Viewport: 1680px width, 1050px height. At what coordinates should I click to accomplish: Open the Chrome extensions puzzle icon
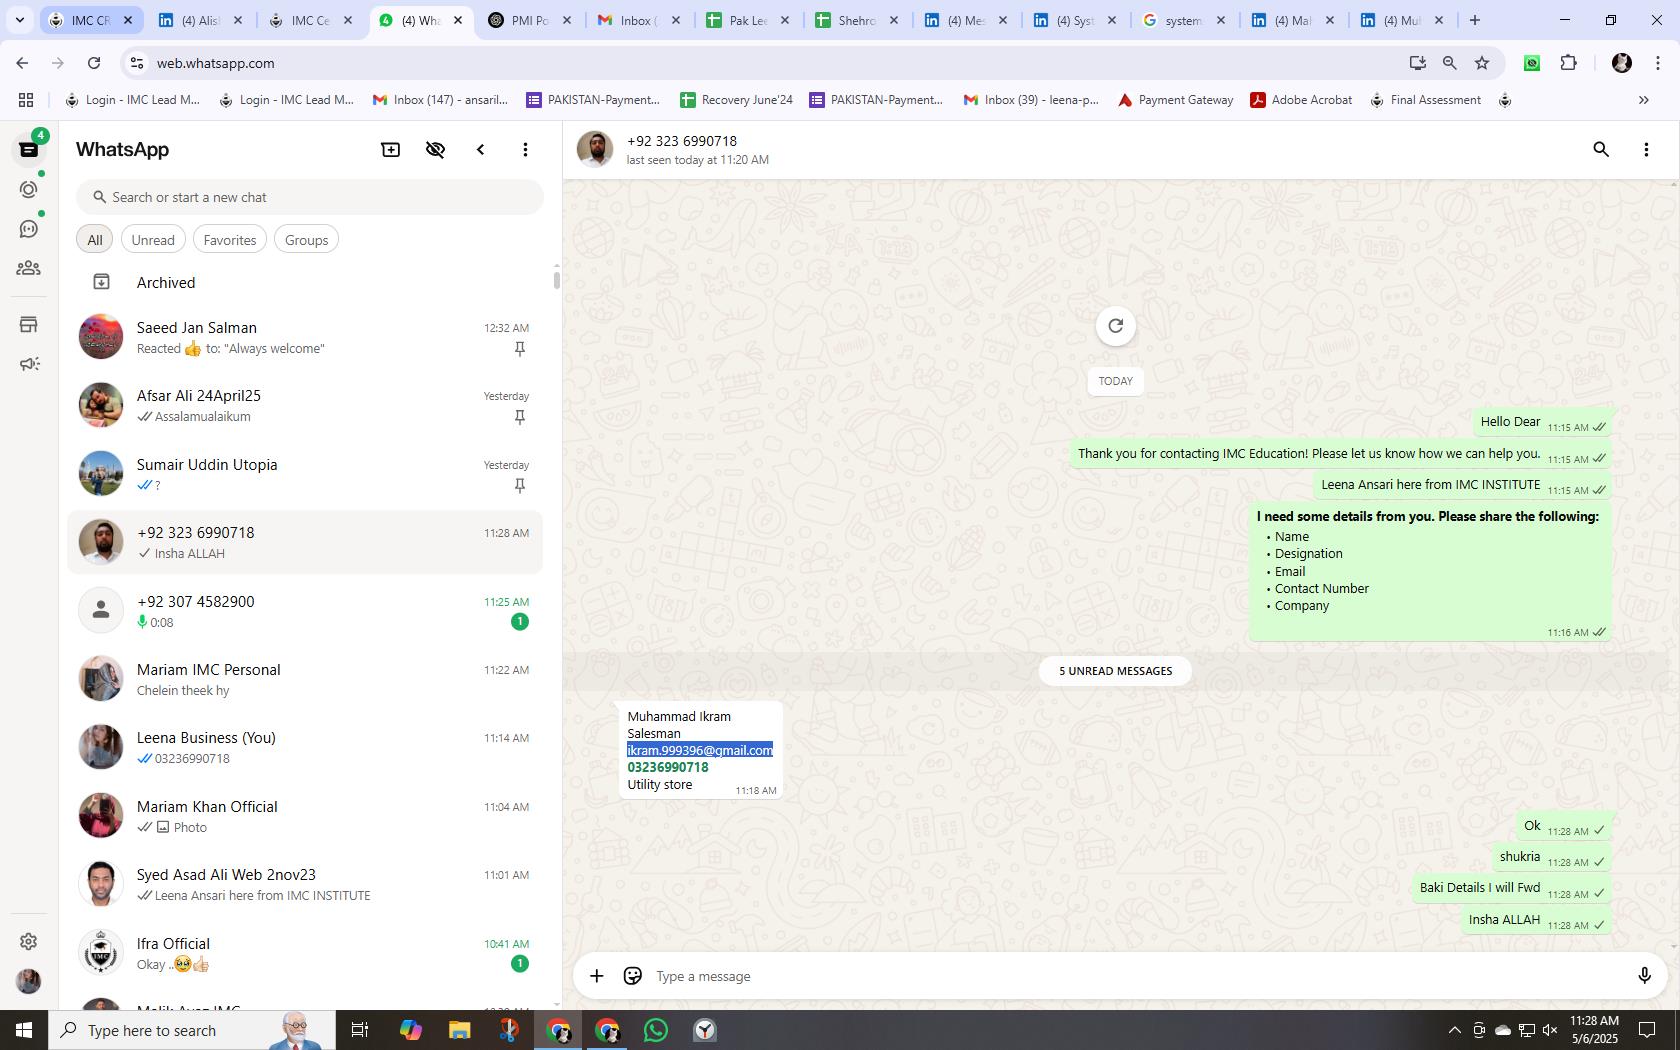pos(1568,63)
